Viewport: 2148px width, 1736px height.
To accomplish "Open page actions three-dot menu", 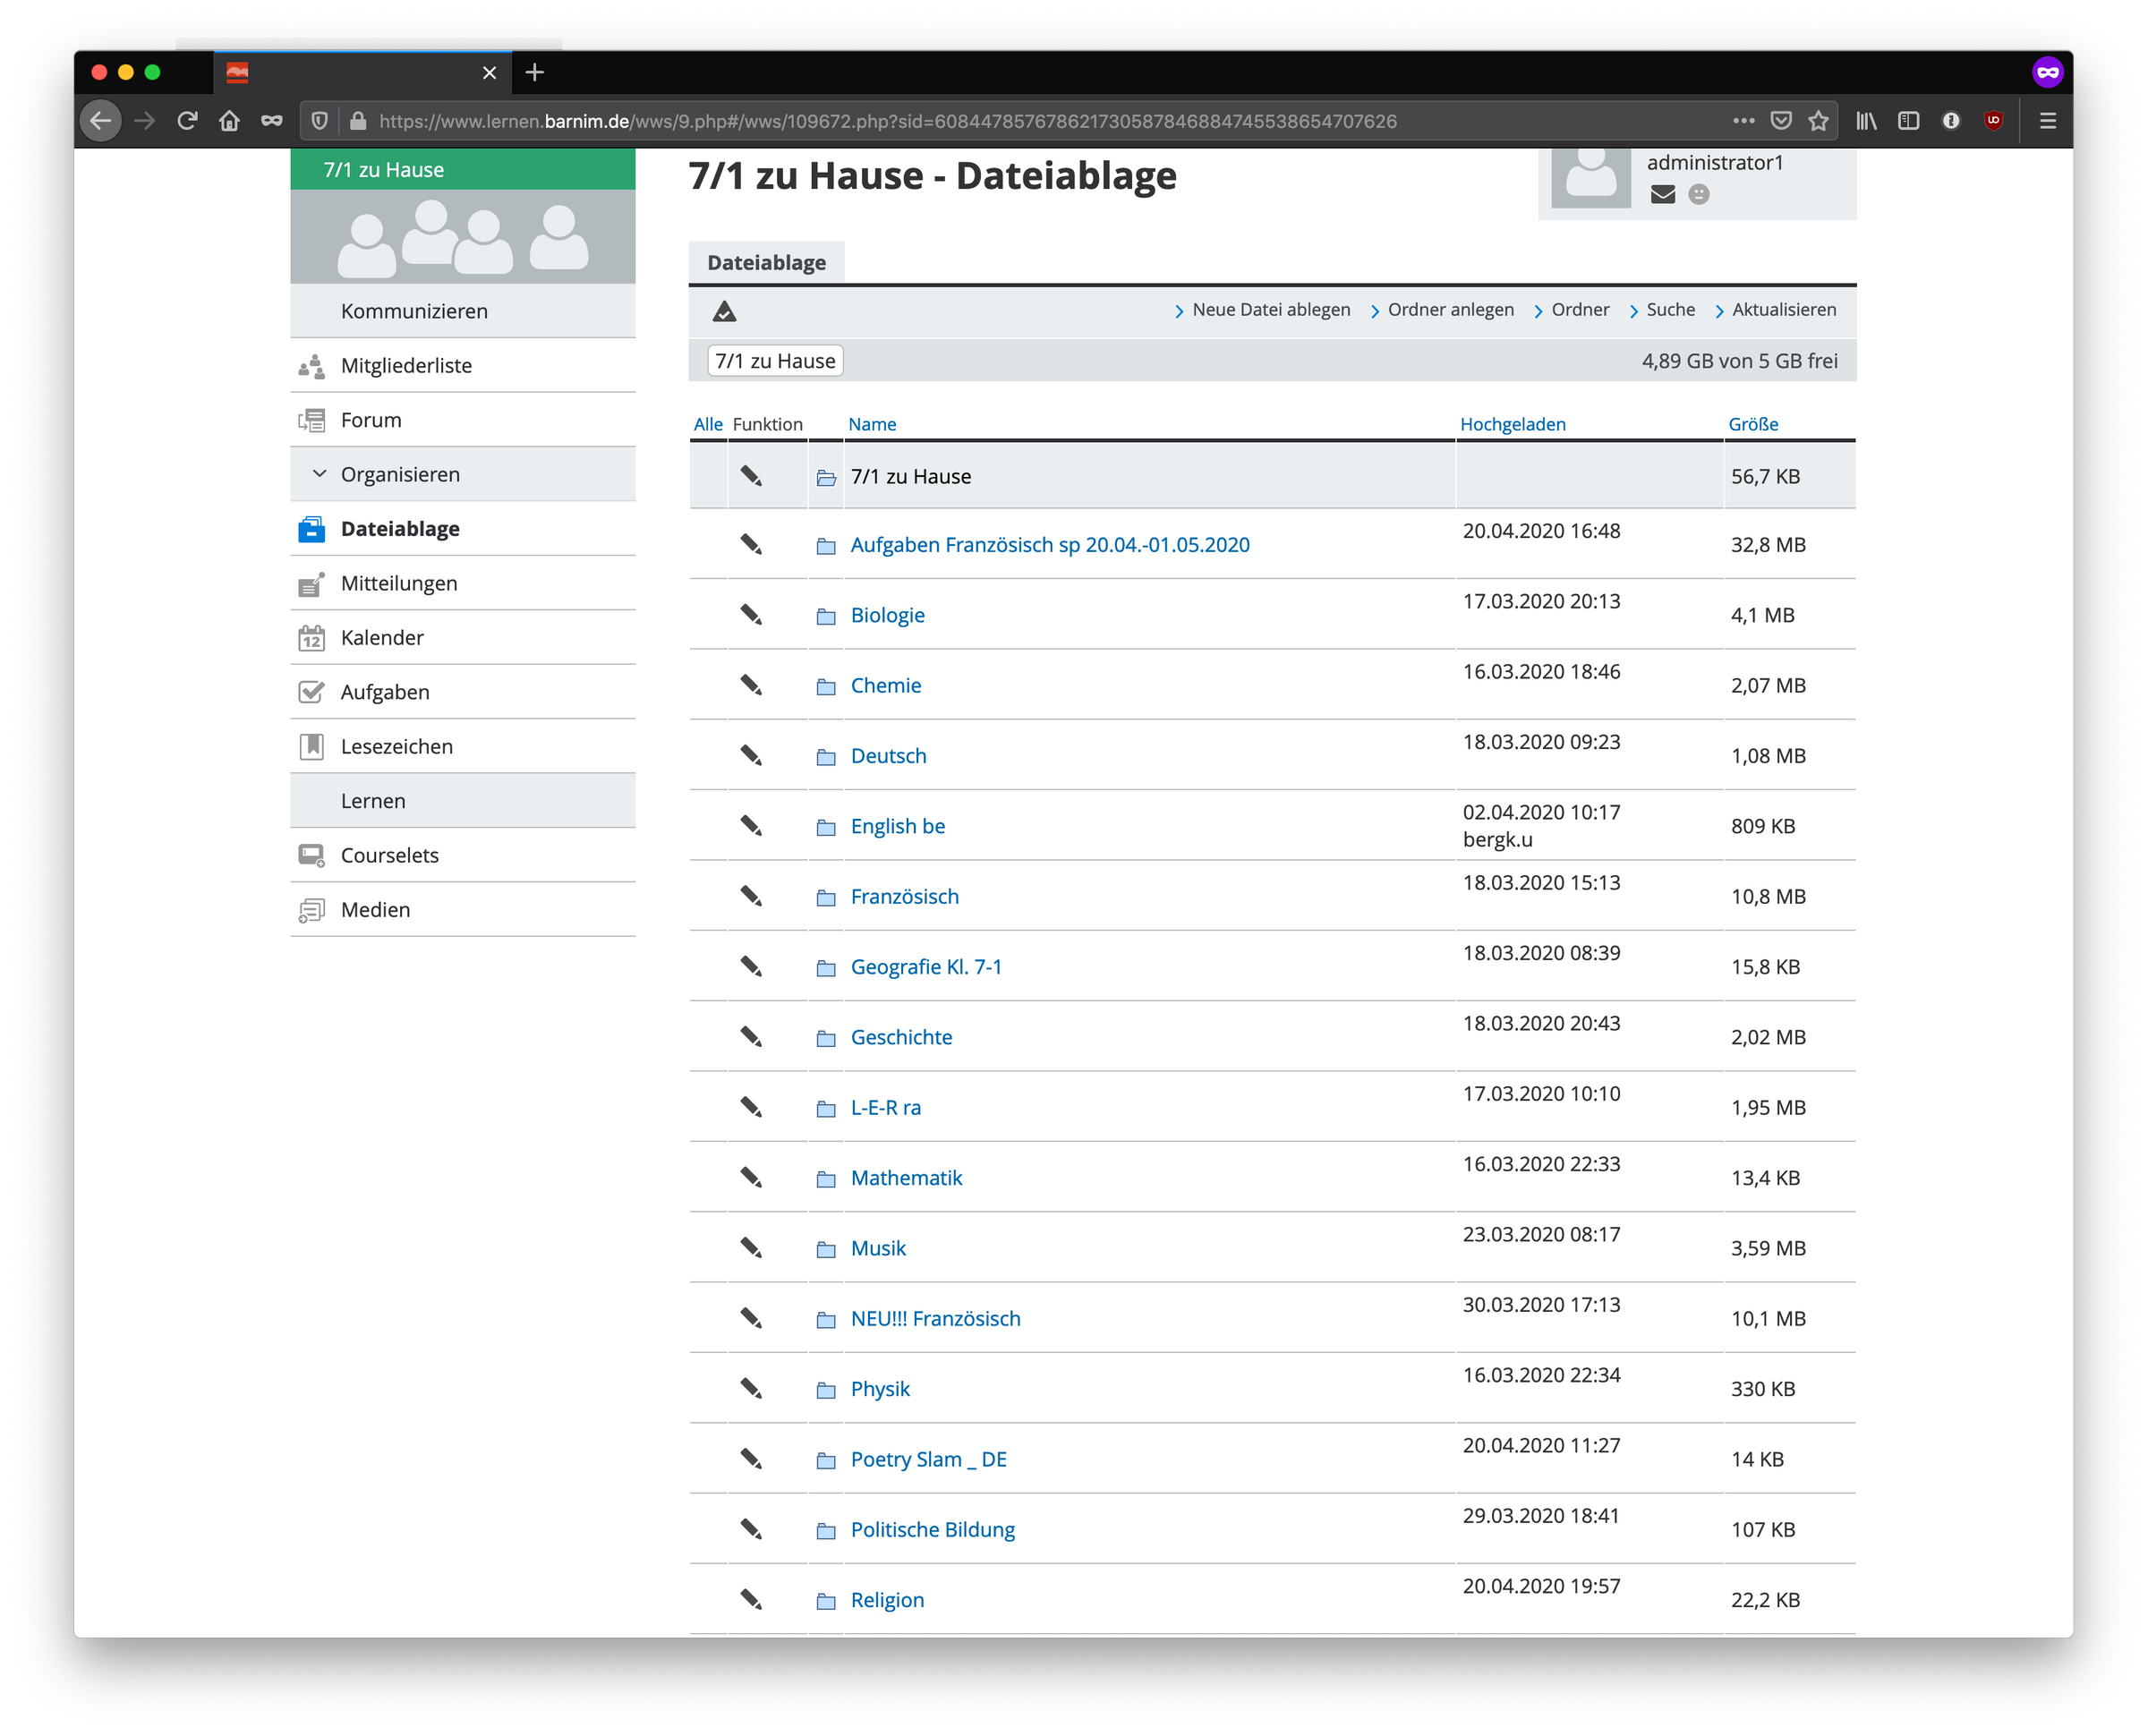I will 1743,121.
